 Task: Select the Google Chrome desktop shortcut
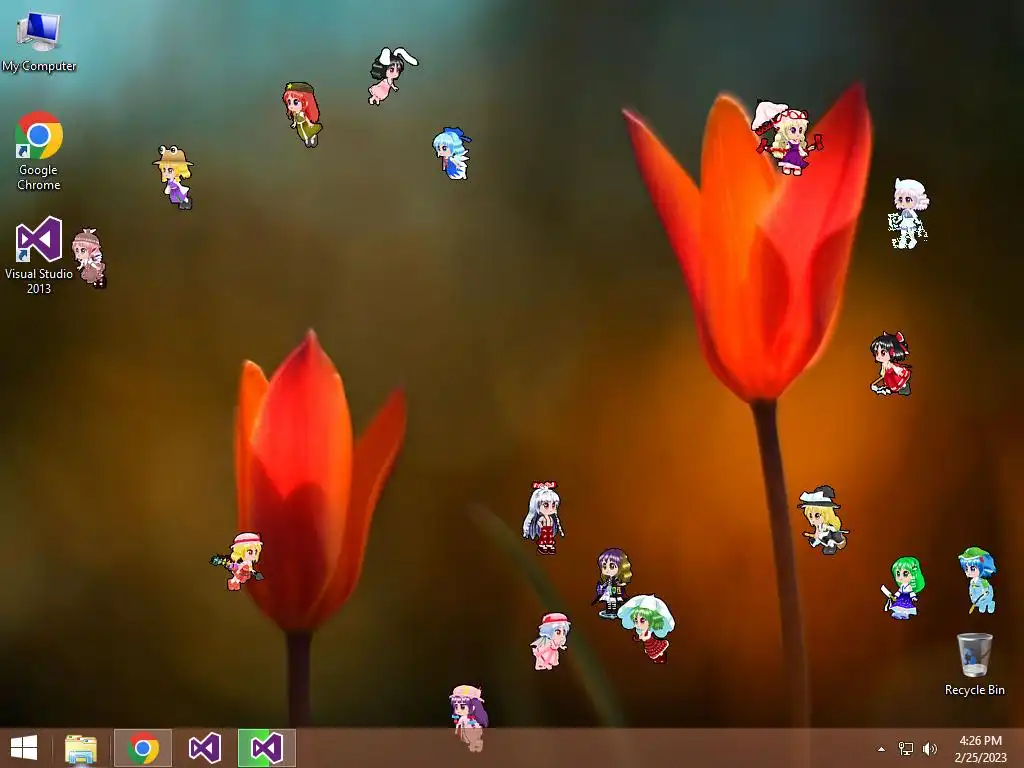coord(39,151)
